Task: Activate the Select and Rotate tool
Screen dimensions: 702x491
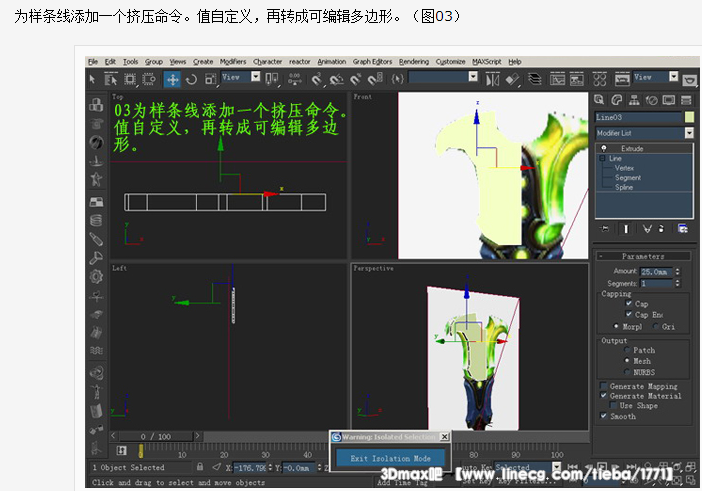Action: (x=191, y=79)
